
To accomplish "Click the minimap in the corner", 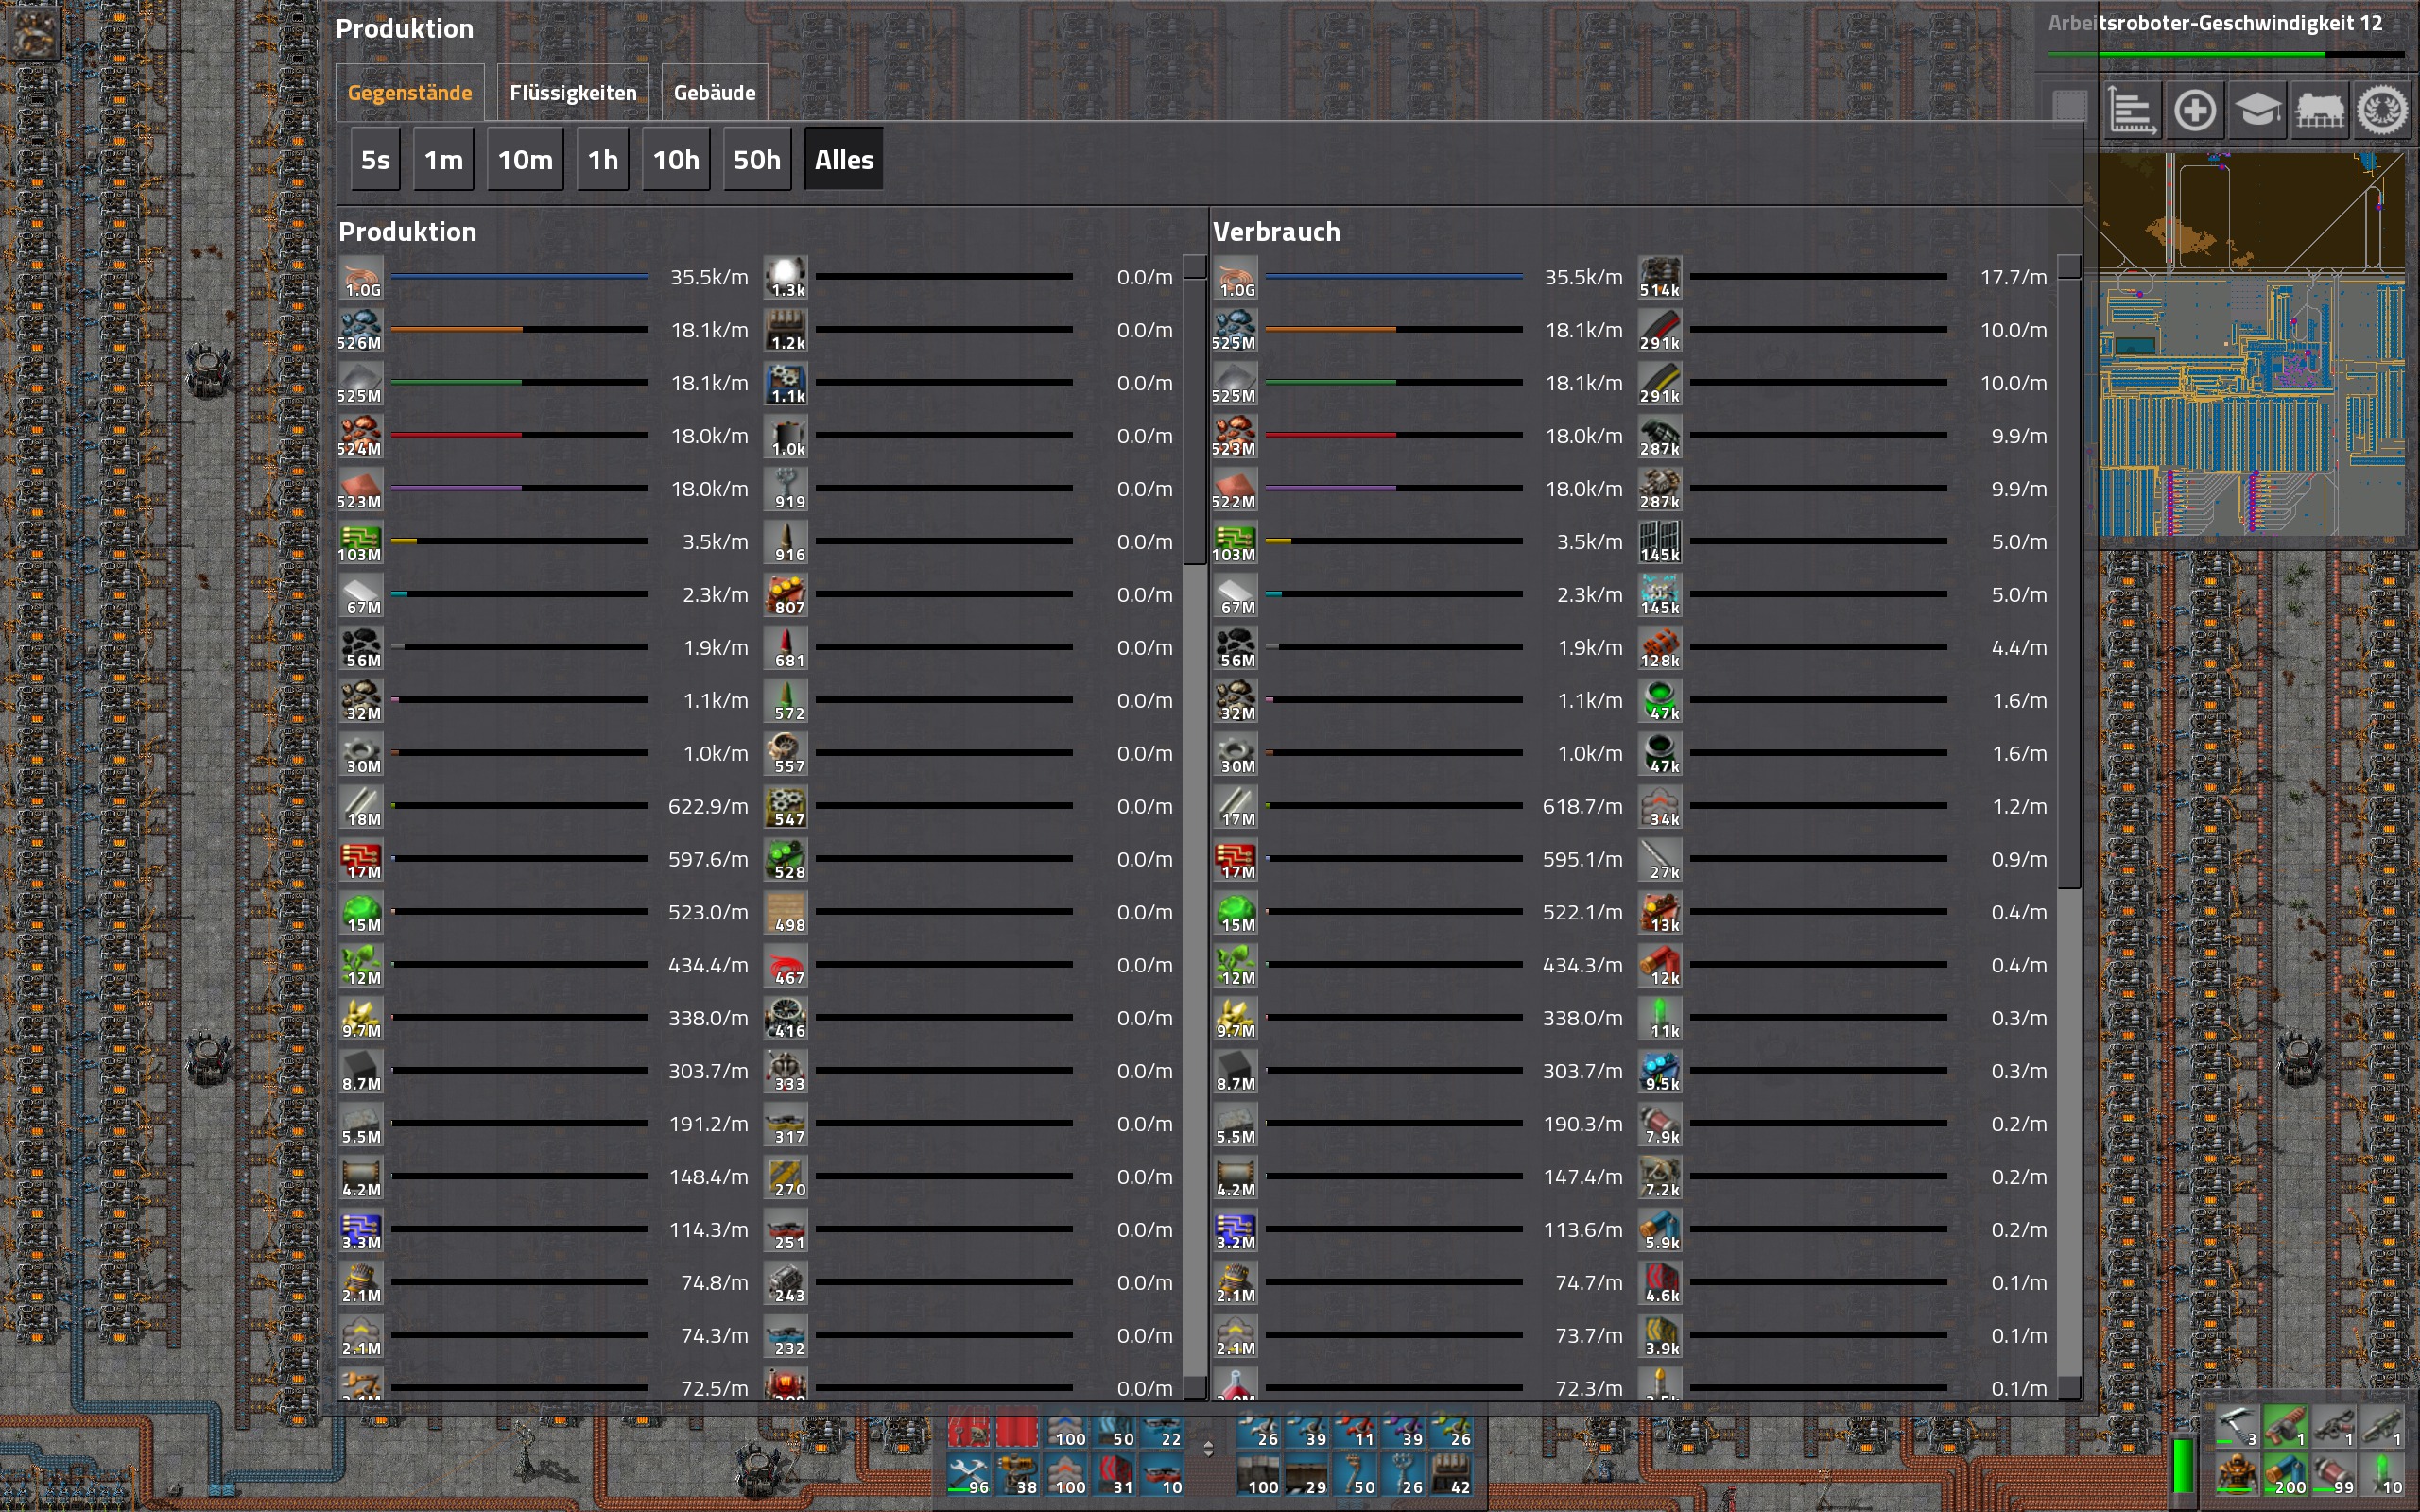I will pyautogui.click(x=2251, y=346).
